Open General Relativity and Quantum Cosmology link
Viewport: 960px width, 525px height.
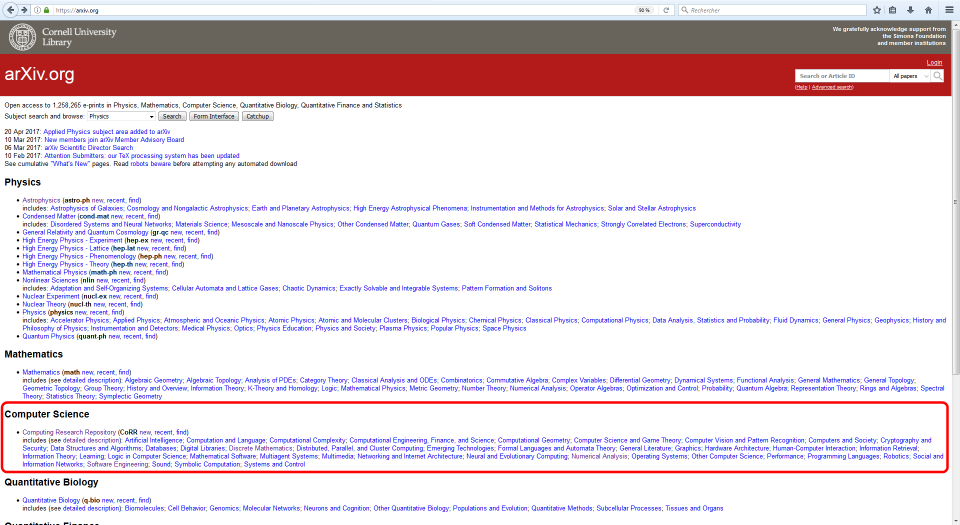[x=85, y=232]
